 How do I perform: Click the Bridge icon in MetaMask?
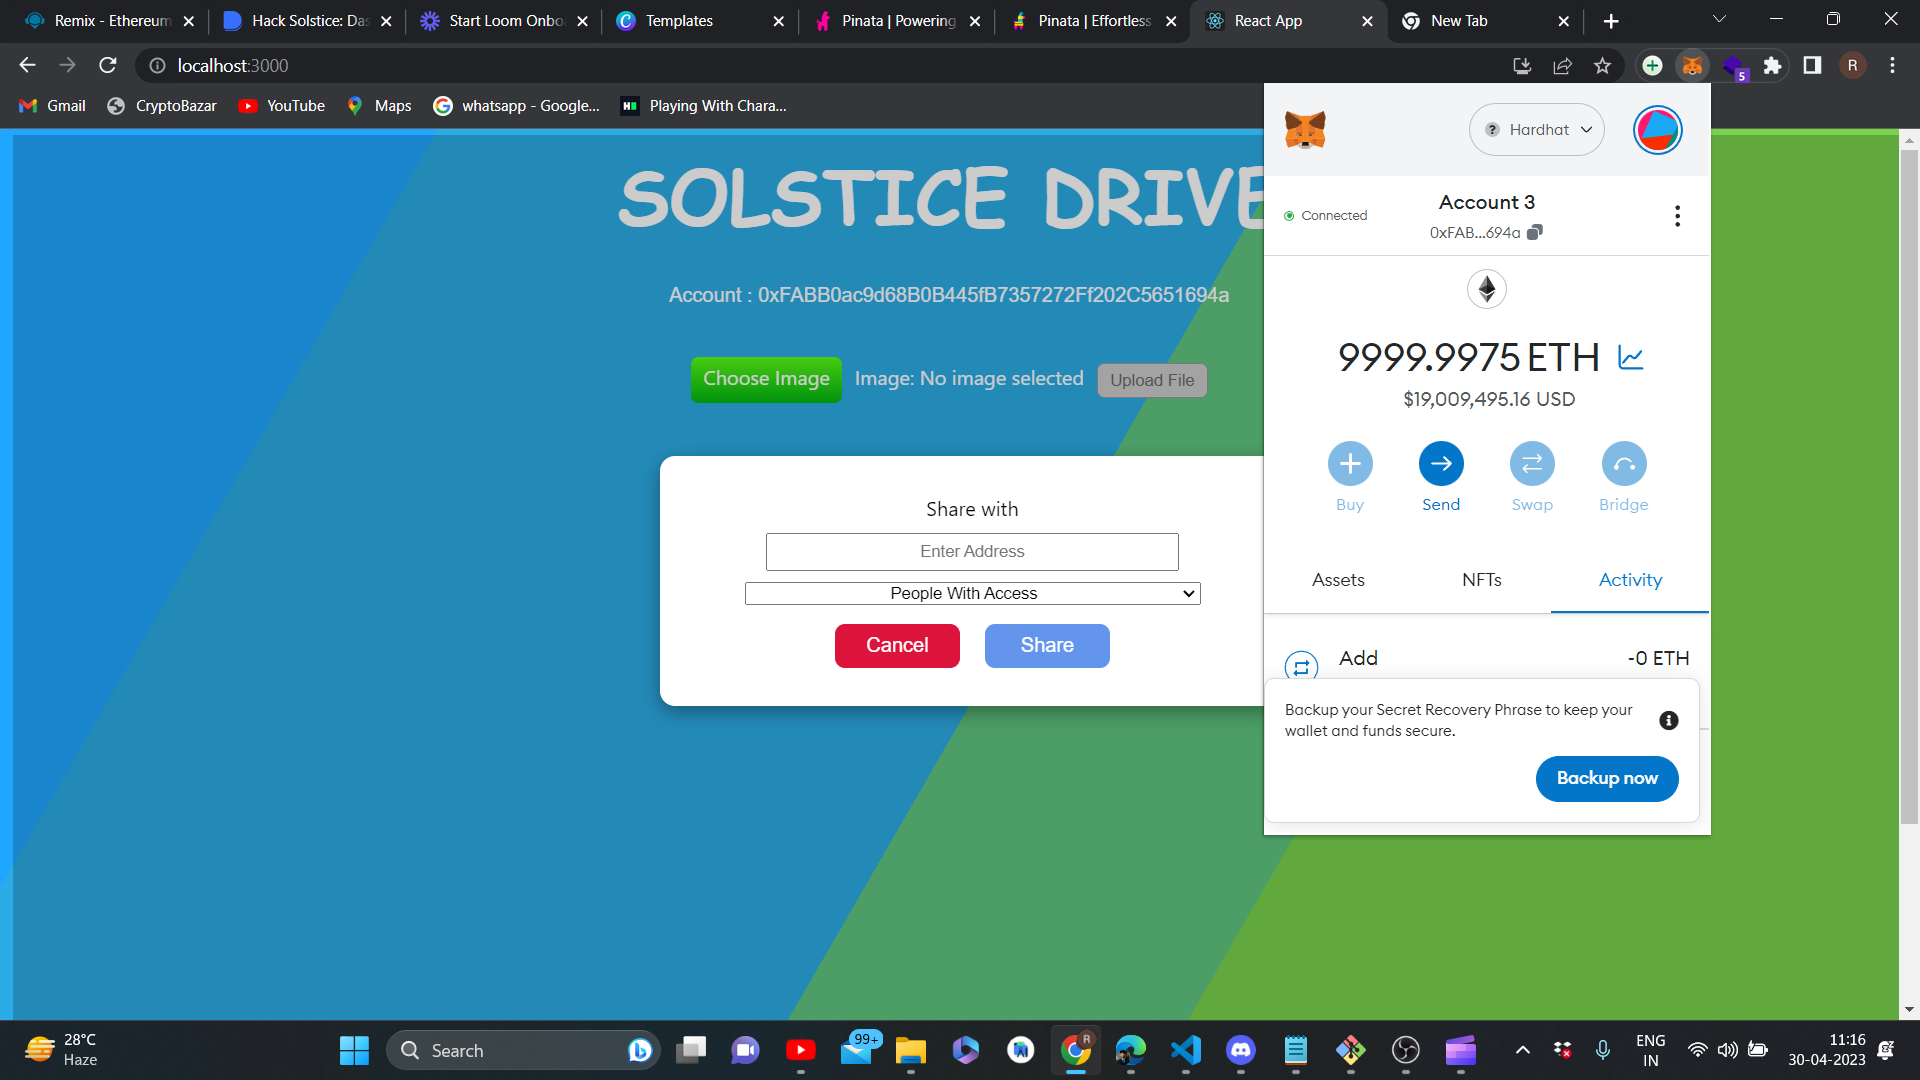click(x=1623, y=463)
